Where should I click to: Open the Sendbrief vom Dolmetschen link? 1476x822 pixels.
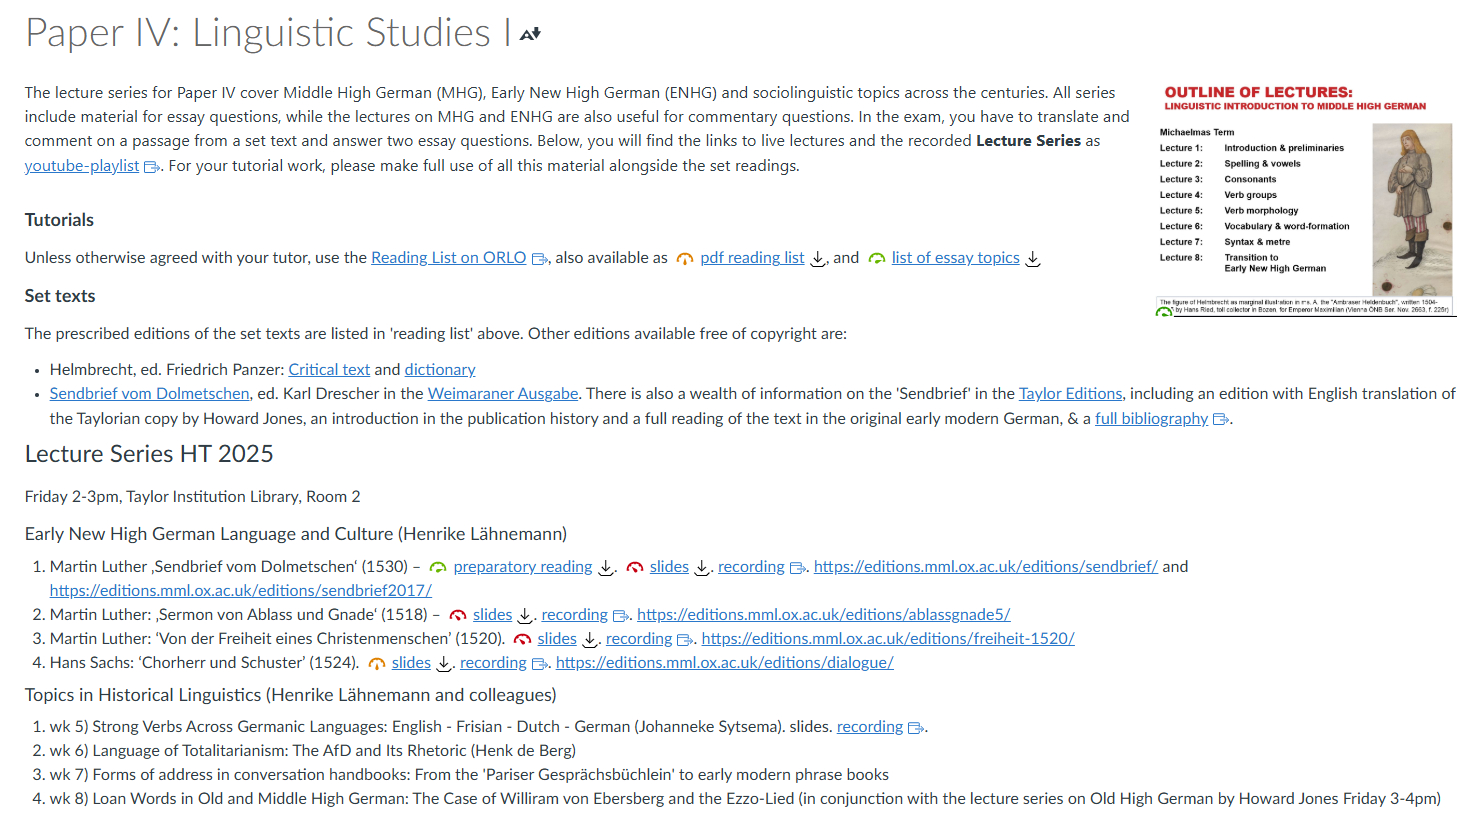150,394
